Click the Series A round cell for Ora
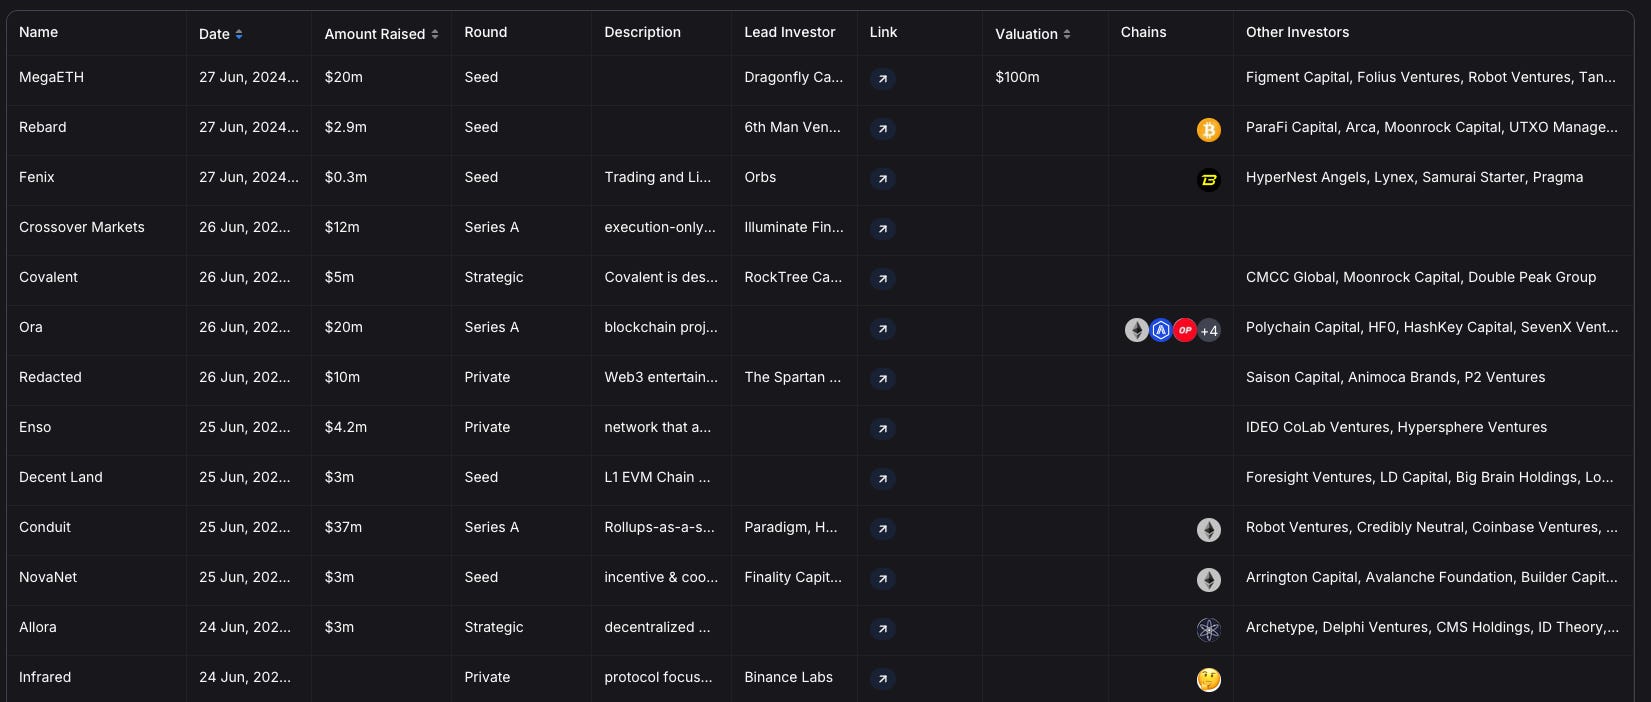This screenshot has height=702, width=1651. (x=492, y=327)
